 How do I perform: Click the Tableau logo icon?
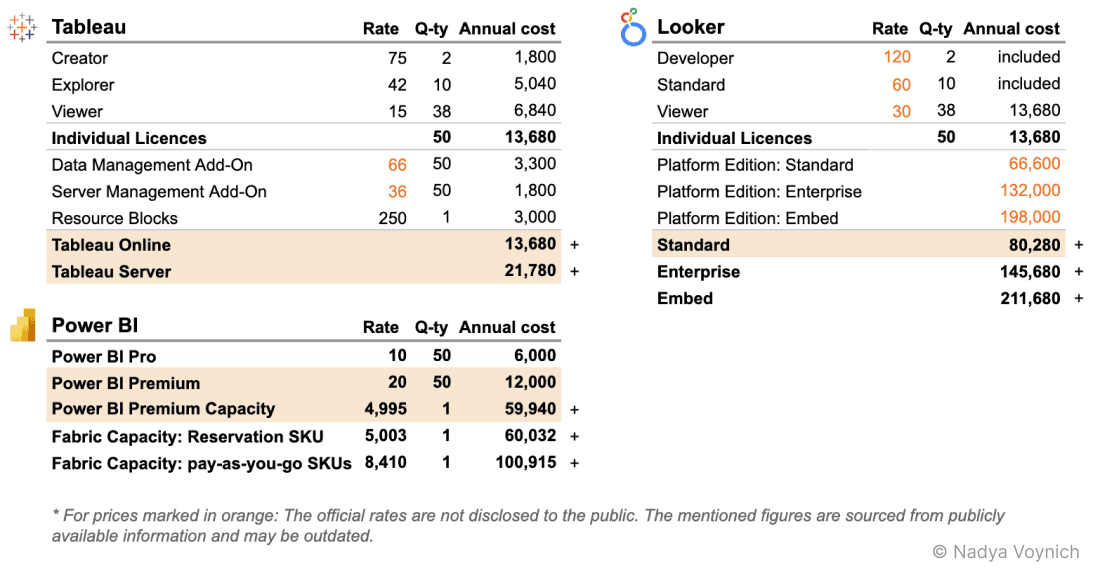pos(22,28)
